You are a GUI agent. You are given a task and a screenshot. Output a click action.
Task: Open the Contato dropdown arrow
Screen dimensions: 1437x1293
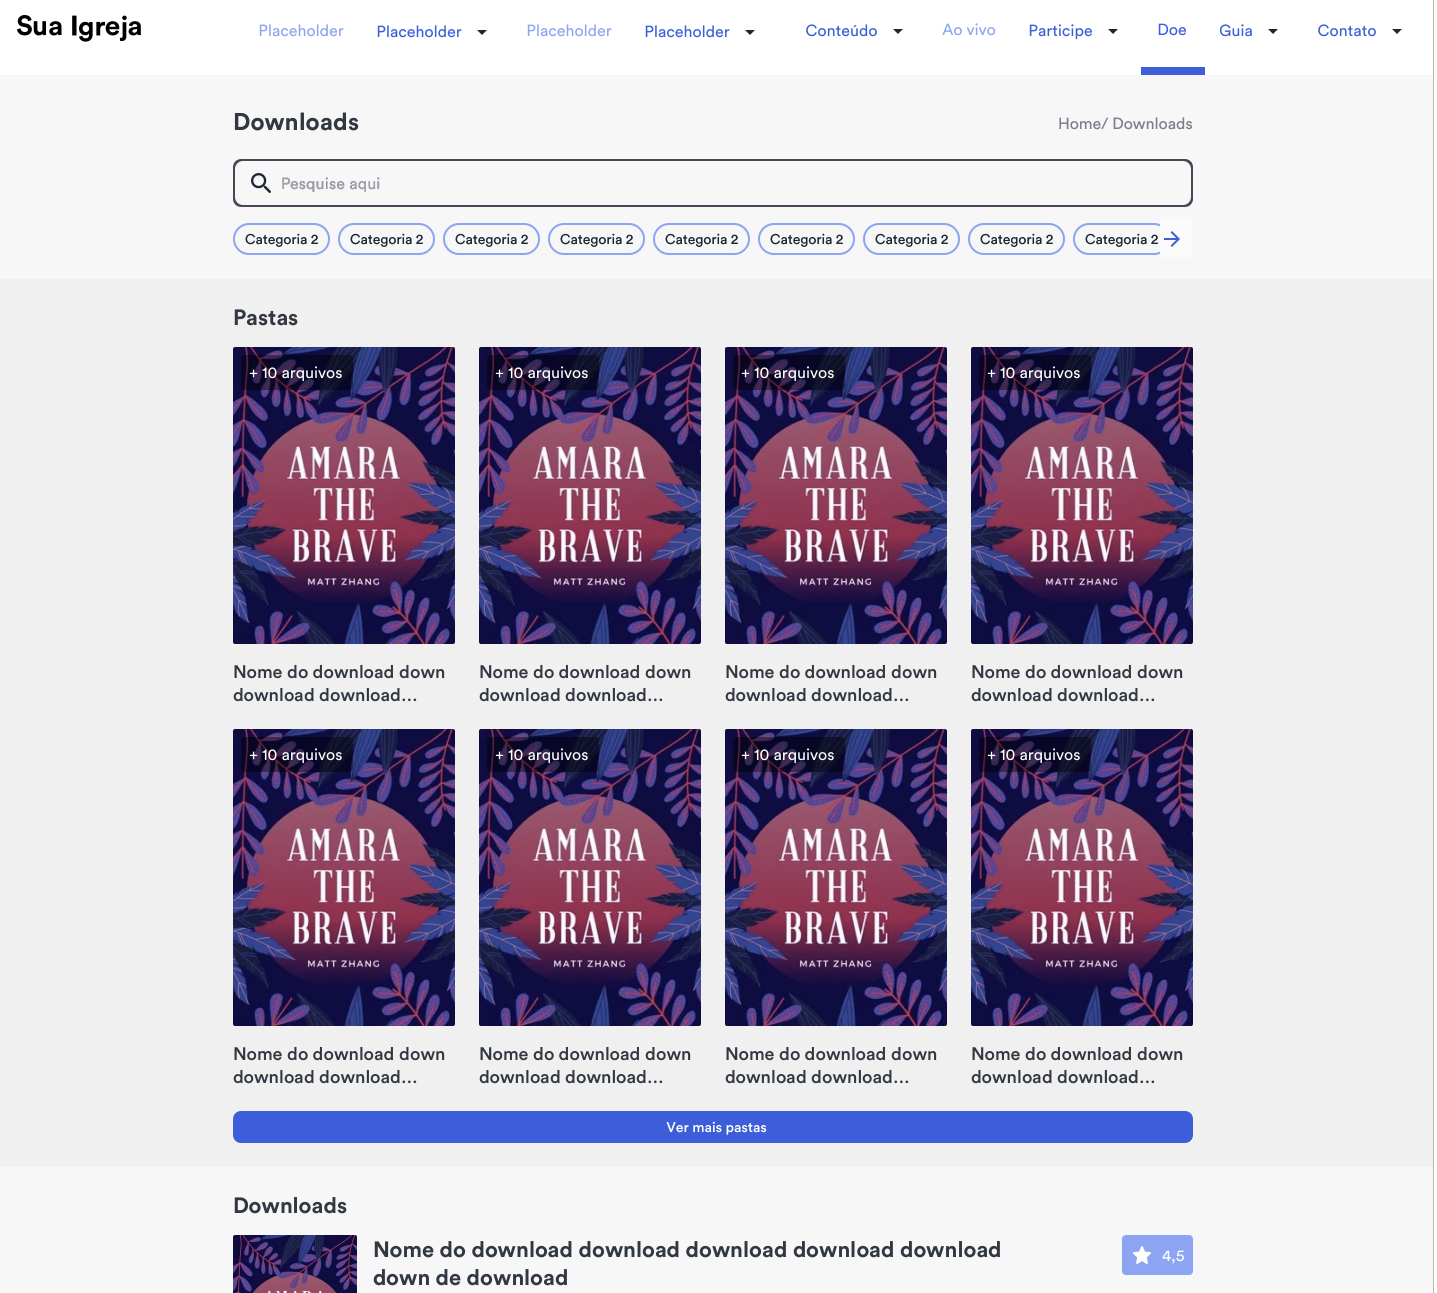click(1397, 31)
